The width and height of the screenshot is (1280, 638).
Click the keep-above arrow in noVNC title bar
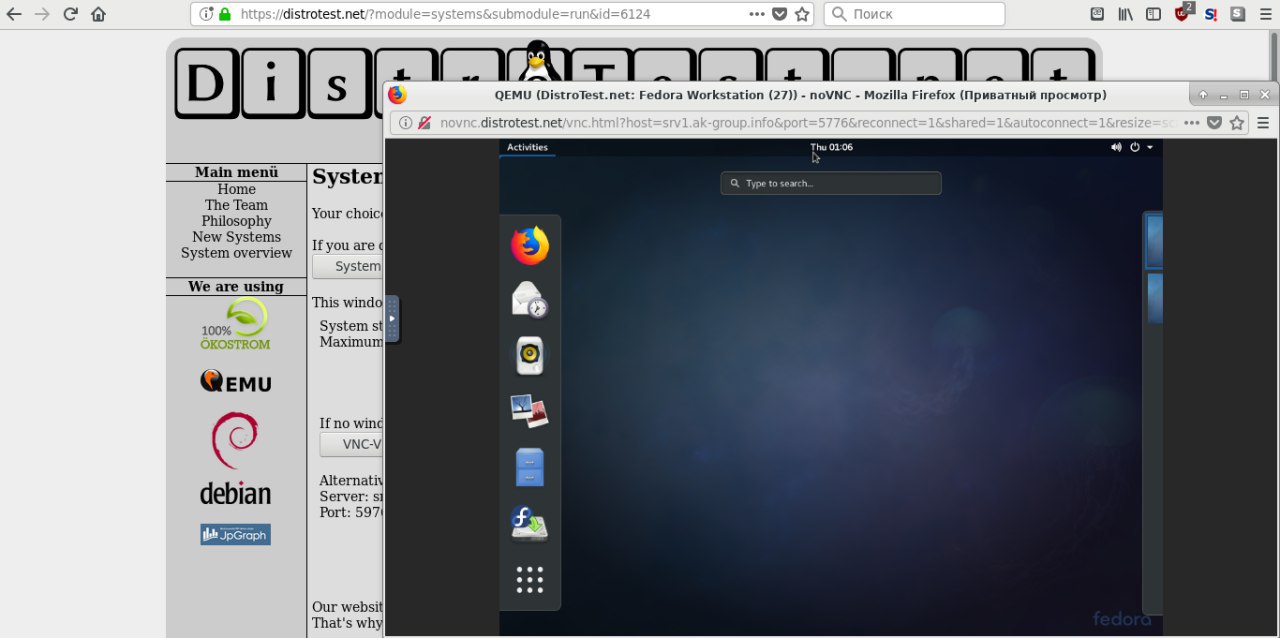(1203, 95)
